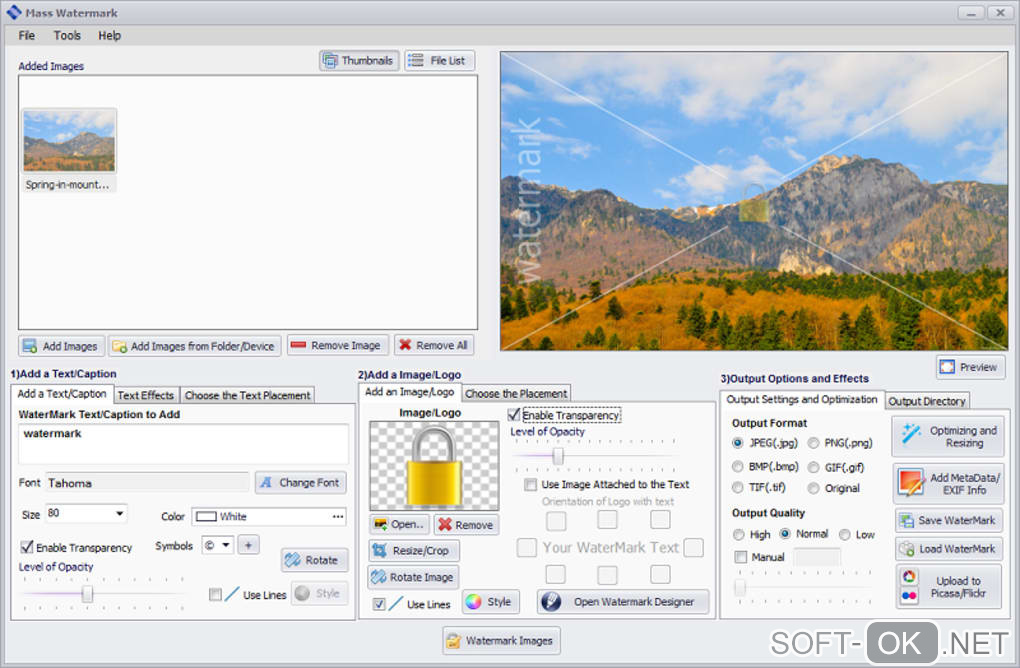
Task: Click disabled text lines Style button
Action: (x=319, y=593)
